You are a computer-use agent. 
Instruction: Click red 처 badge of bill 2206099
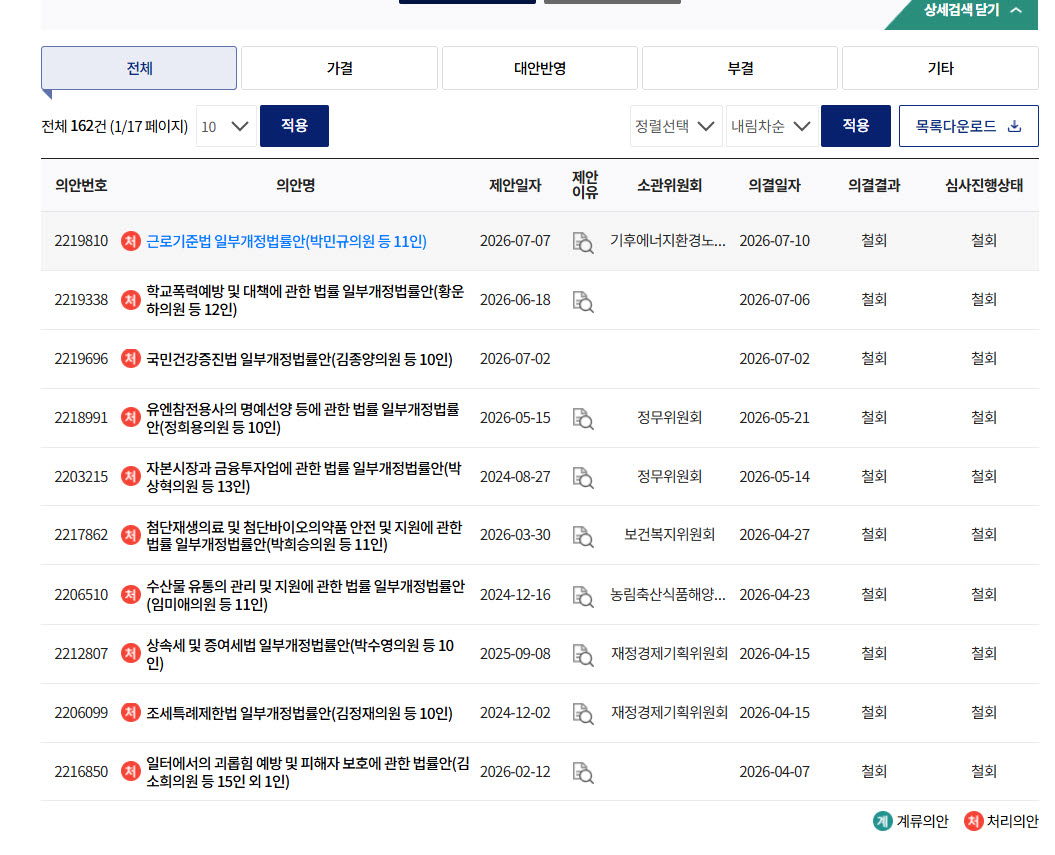tap(131, 712)
